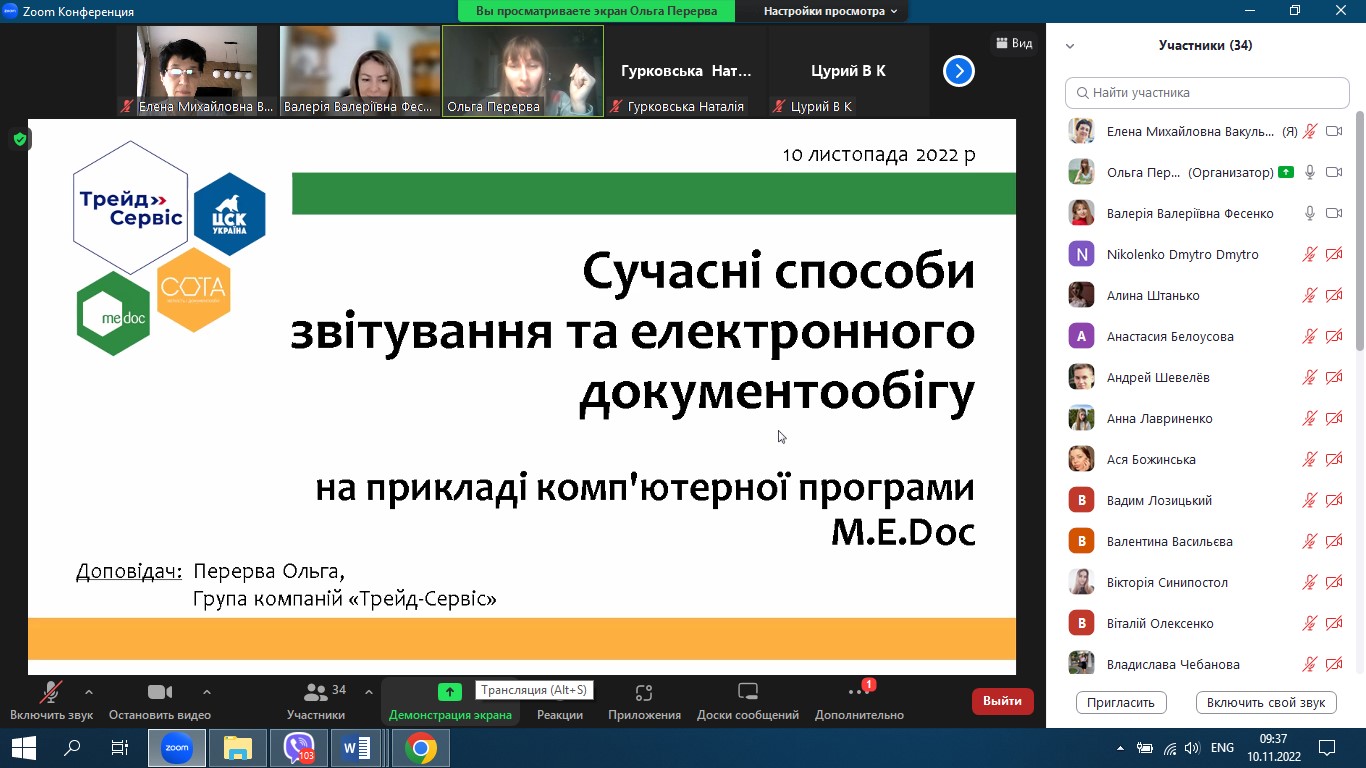This screenshot has width=1366, height=768.
Task: Open notification center in system tray
Action: [x=1327, y=748]
